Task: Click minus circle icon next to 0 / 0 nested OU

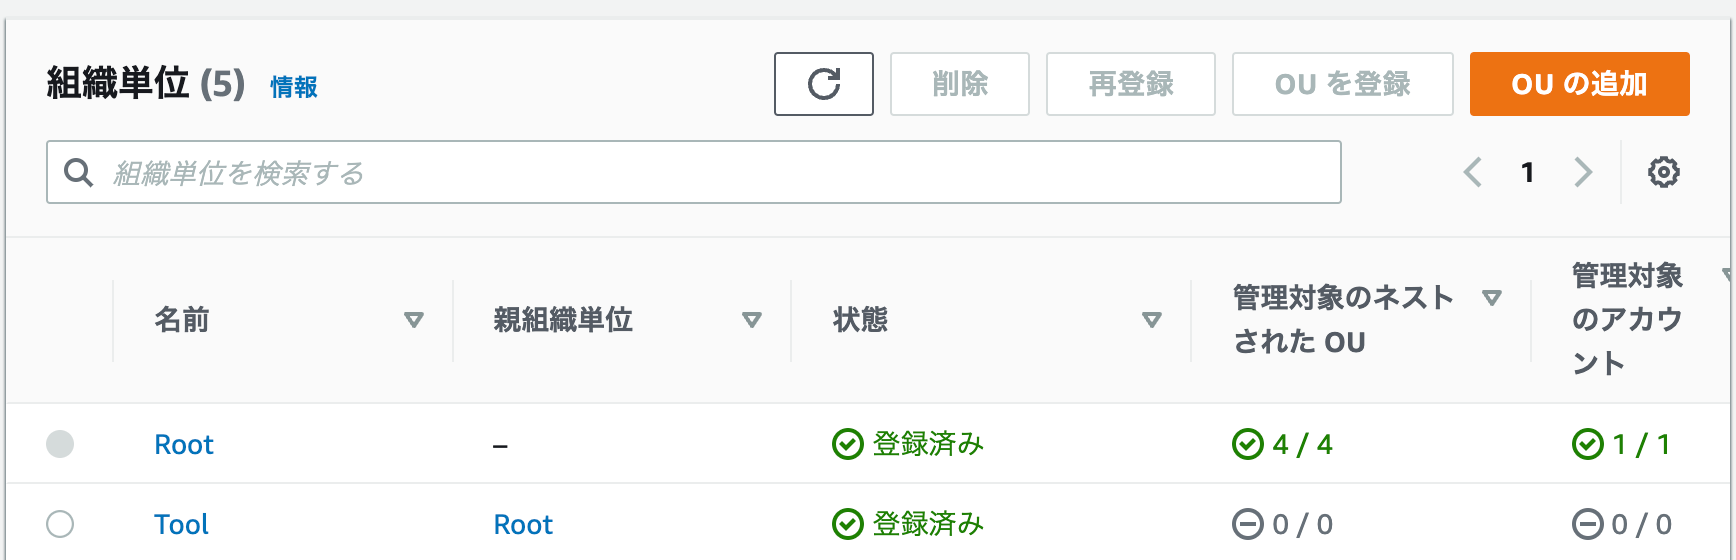Action: (1247, 524)
